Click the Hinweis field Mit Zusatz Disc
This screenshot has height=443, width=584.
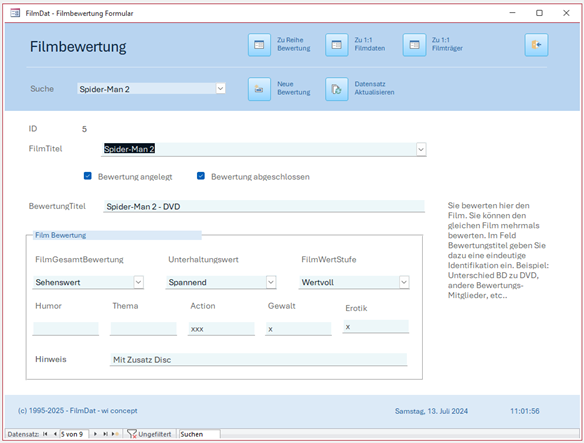click(258, 360)
